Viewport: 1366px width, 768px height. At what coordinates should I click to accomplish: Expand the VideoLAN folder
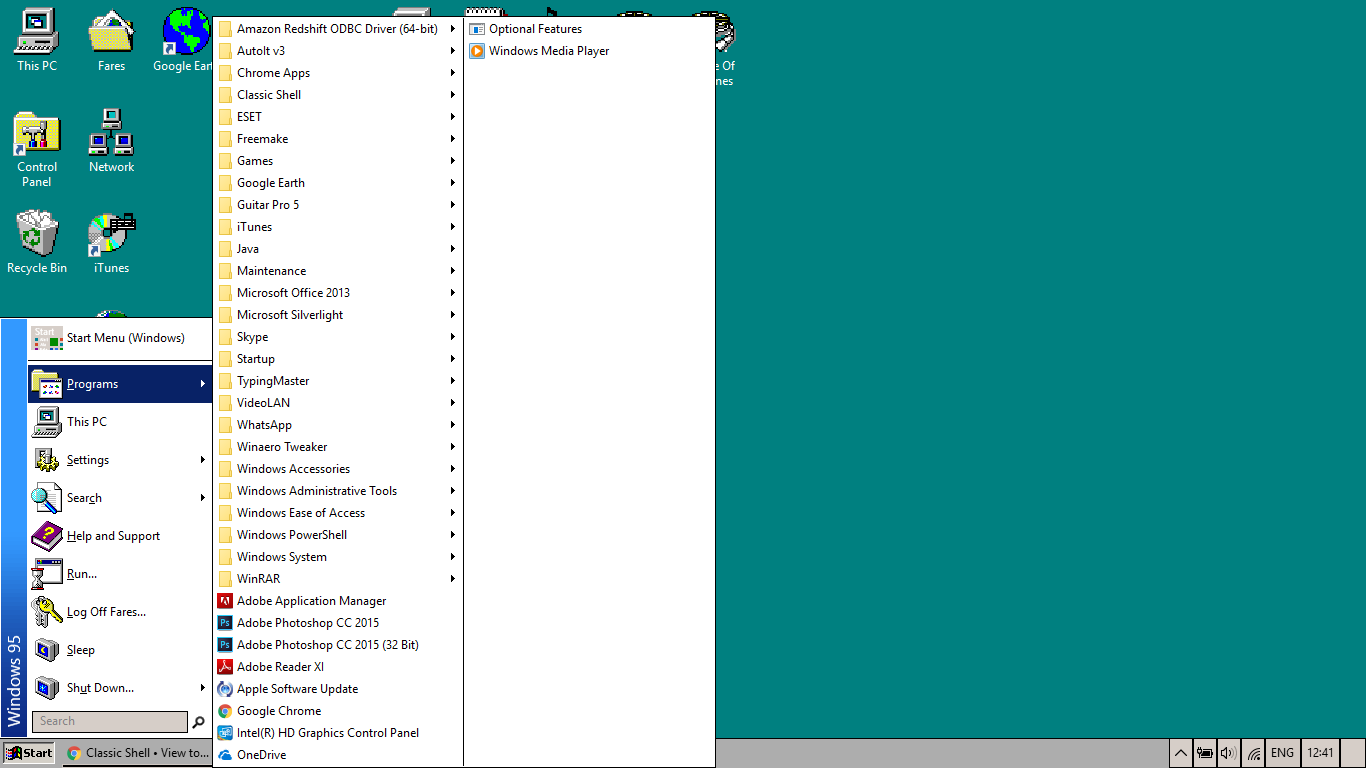338,403
